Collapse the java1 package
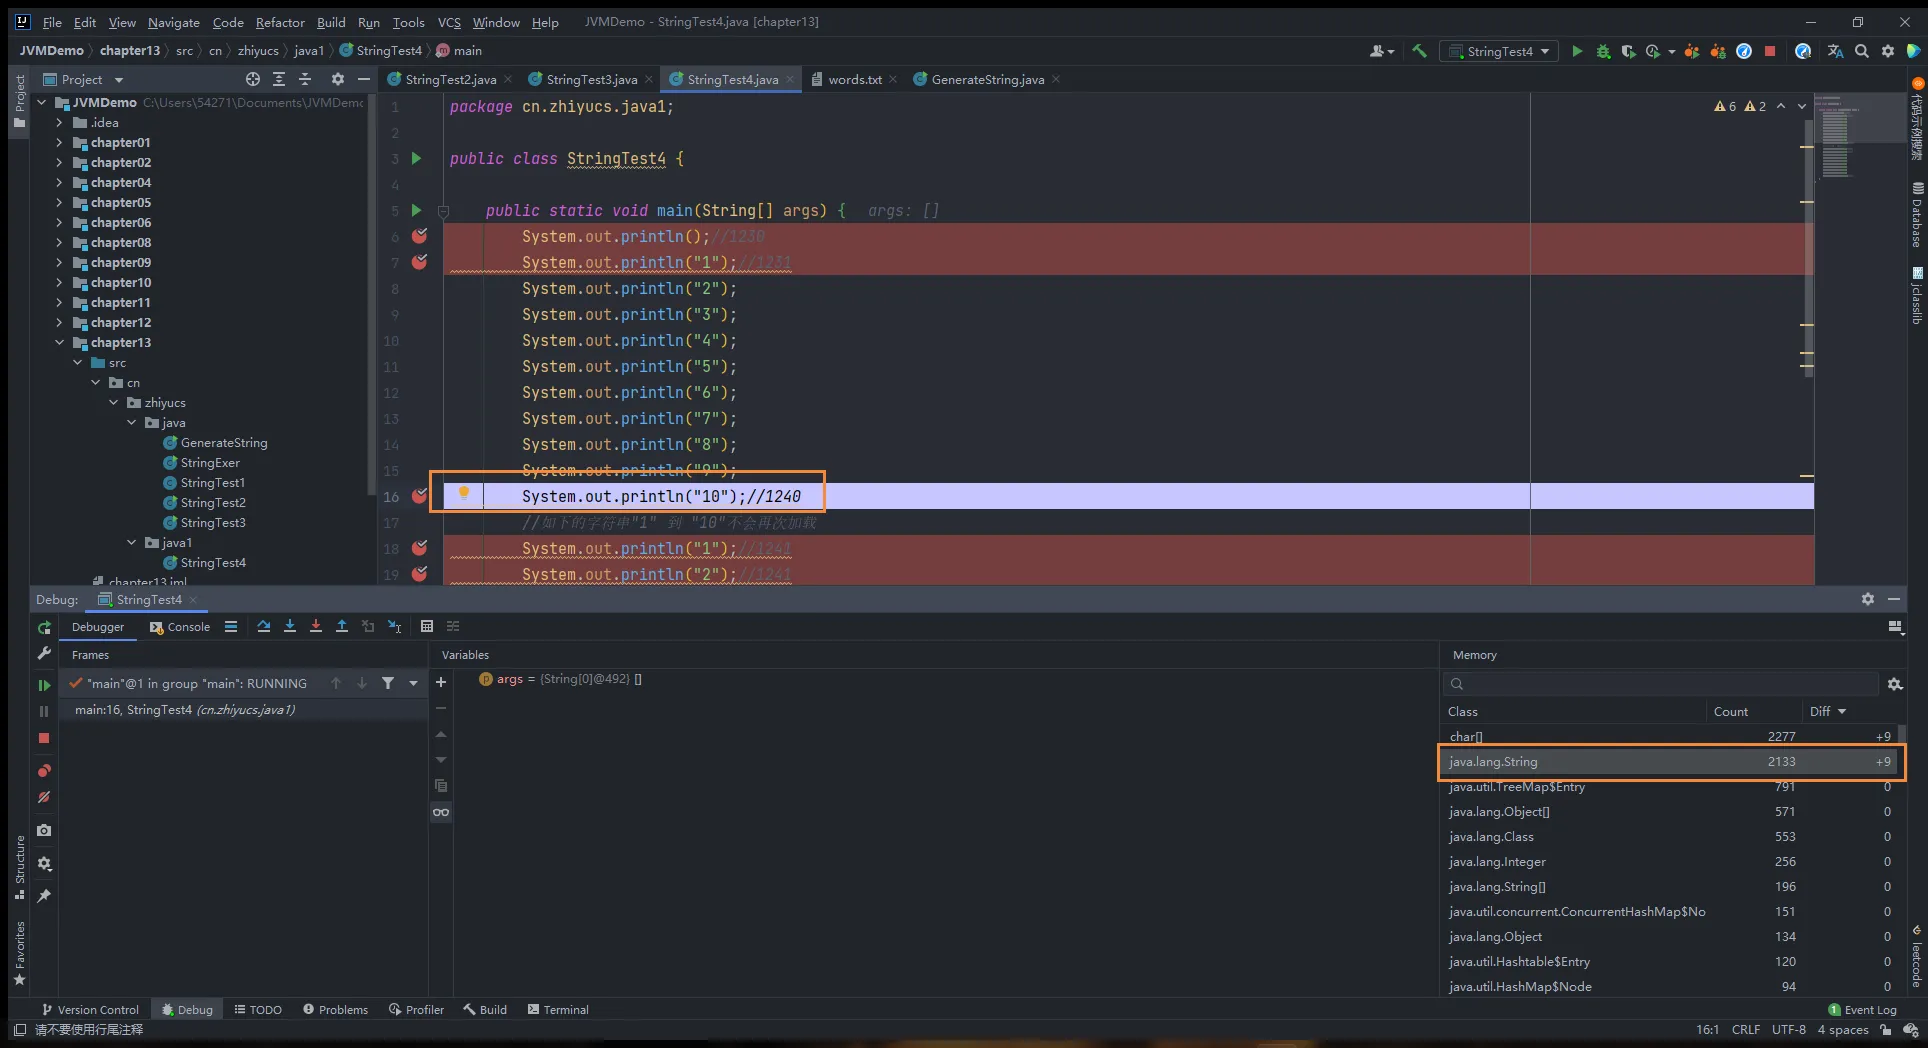The height and width of the screenshot is (1048, 1928). coord(131,542)
